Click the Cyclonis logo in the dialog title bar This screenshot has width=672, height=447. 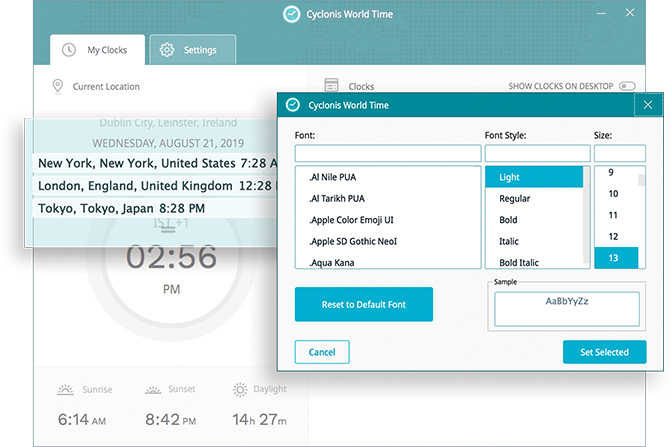click(x=293, y=105)
